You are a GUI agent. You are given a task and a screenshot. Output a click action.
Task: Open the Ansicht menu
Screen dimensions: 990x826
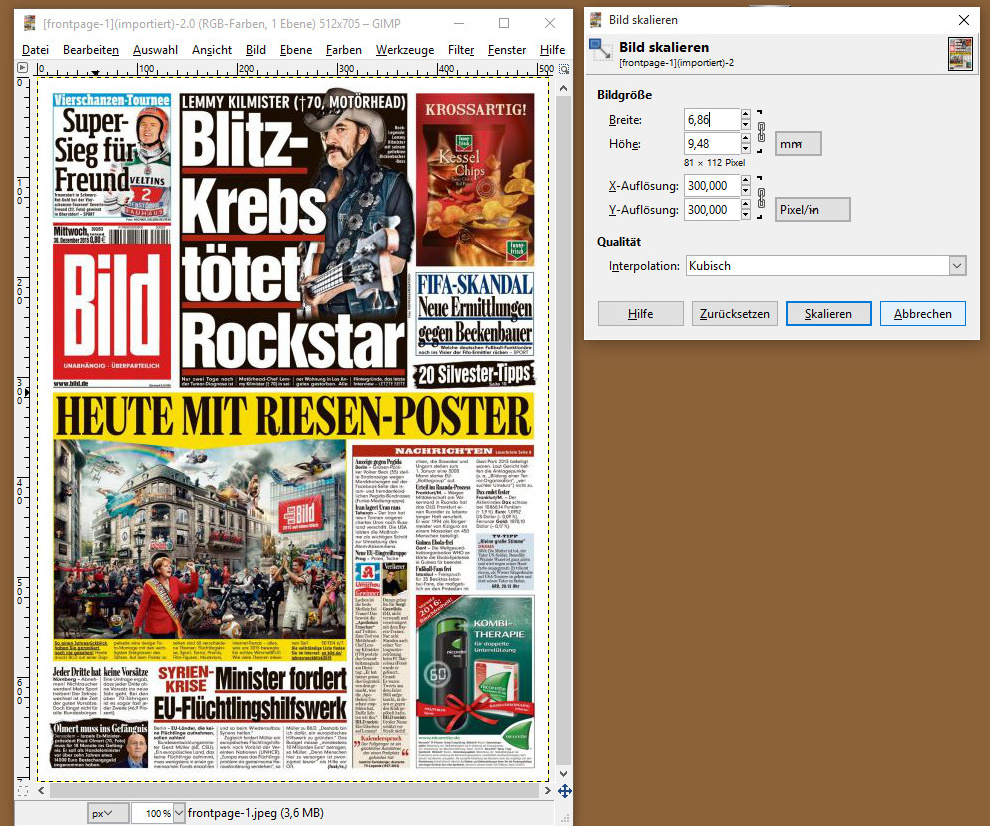[x=212, y=50]
